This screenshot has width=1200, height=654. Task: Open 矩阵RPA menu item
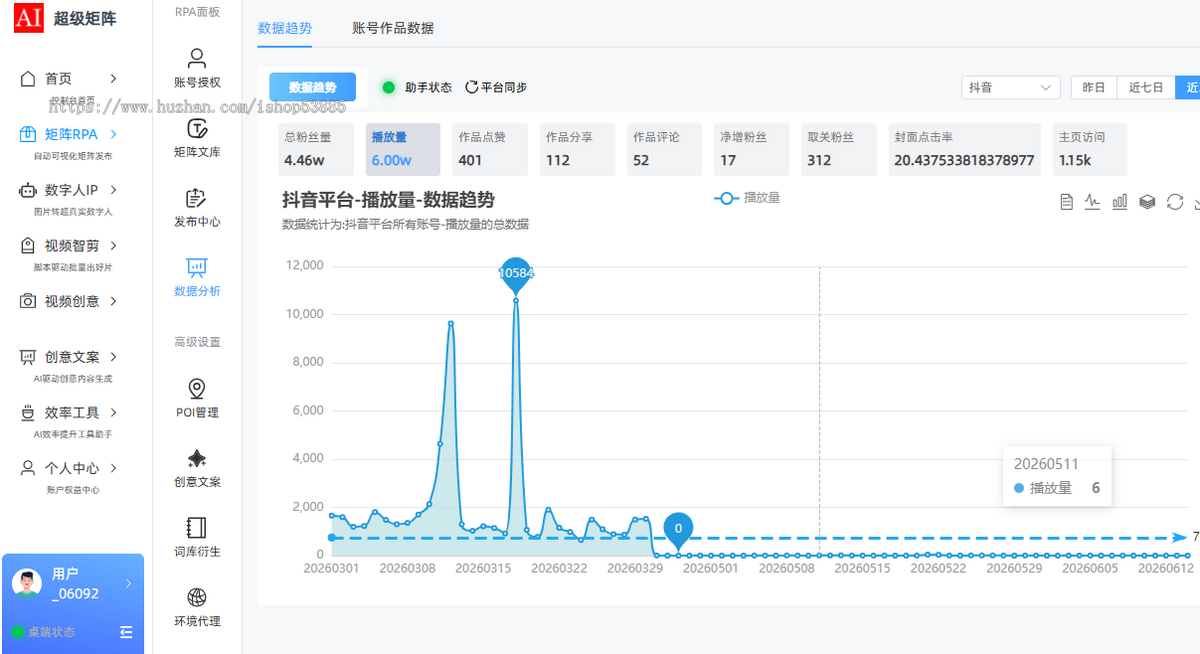(x=71, y=134)
